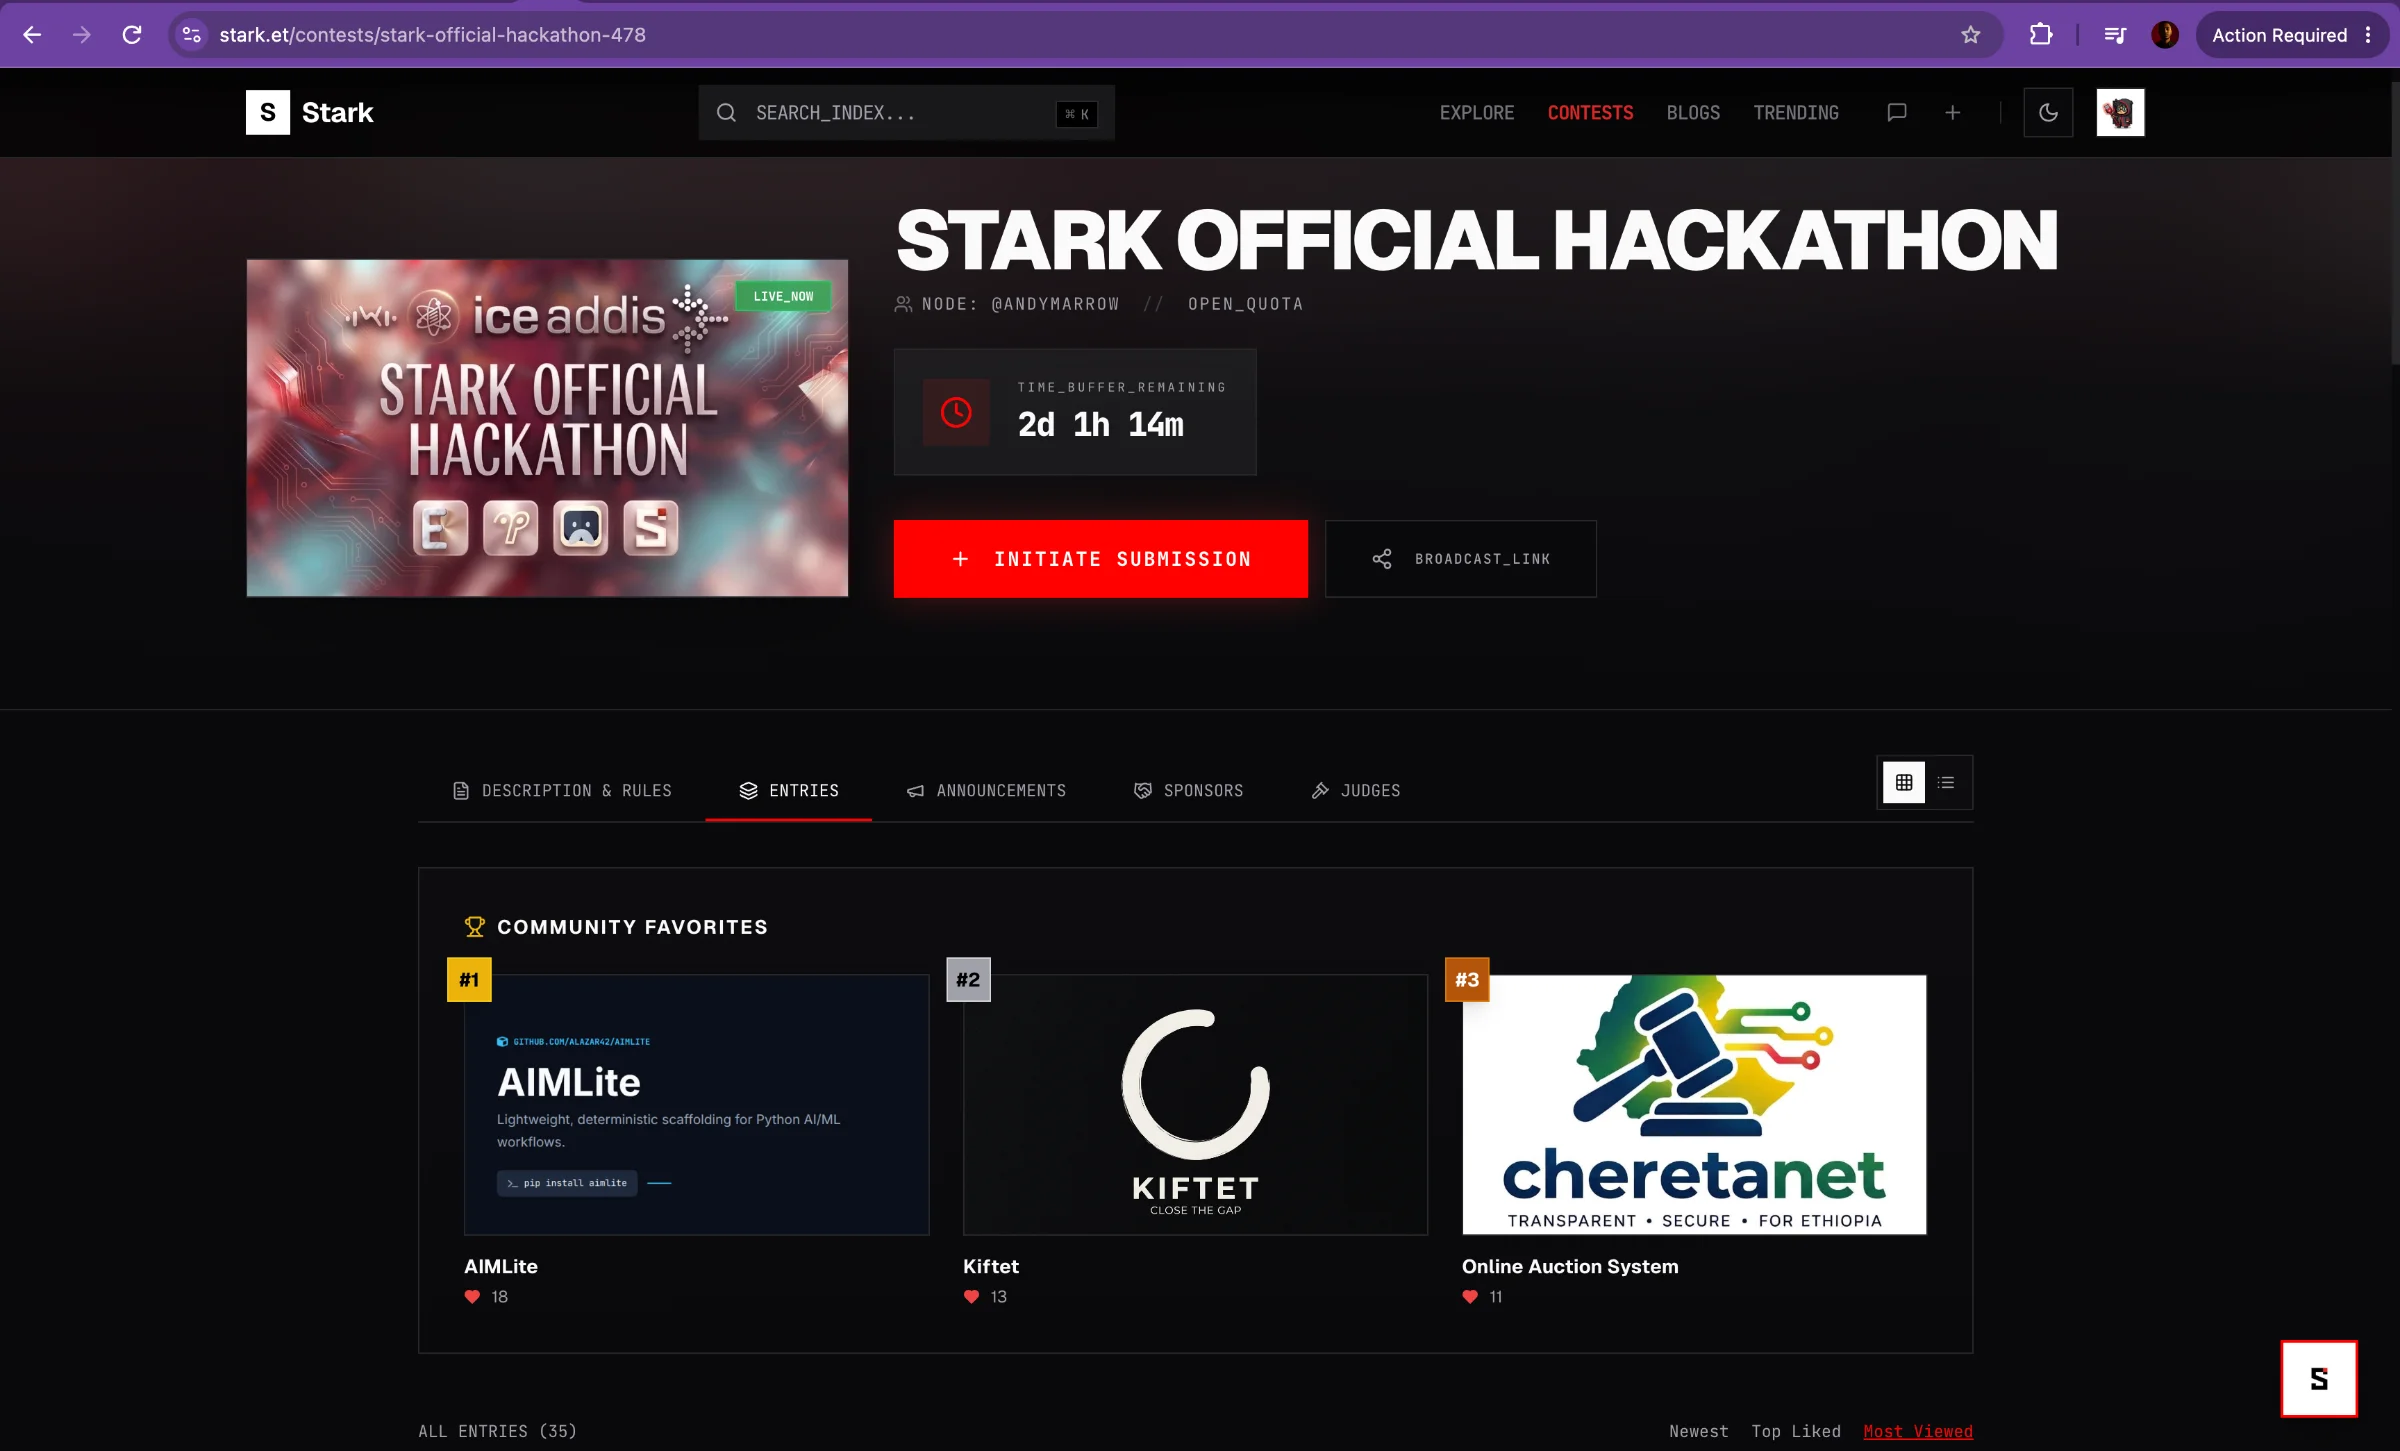The height and width of the screenshot is (1451, 2400).
Task: Like Online Auction System via its heart icon
Action: [x=1470, y=1297]
